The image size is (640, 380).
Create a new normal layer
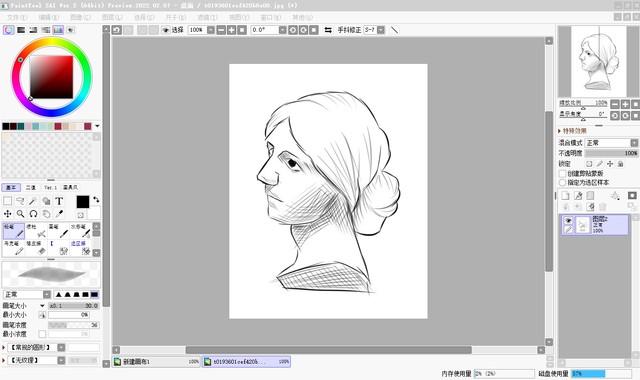(x=565, y=196)
